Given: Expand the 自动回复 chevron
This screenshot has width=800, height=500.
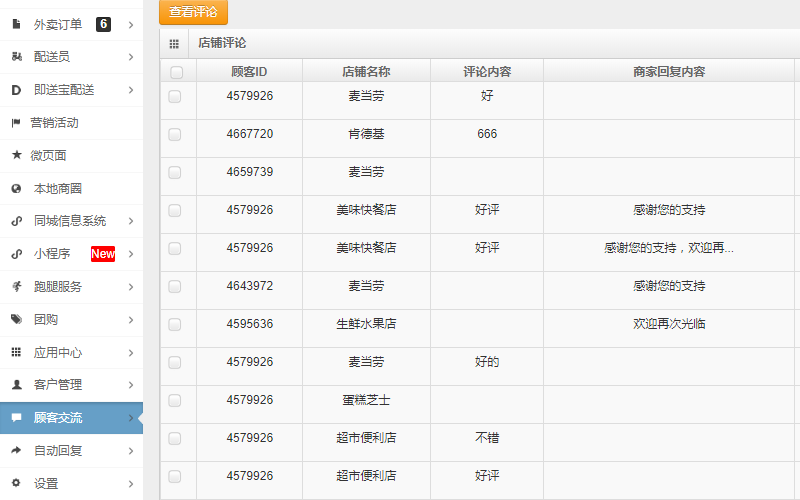Looking at the screenshot, I should 131,450.
